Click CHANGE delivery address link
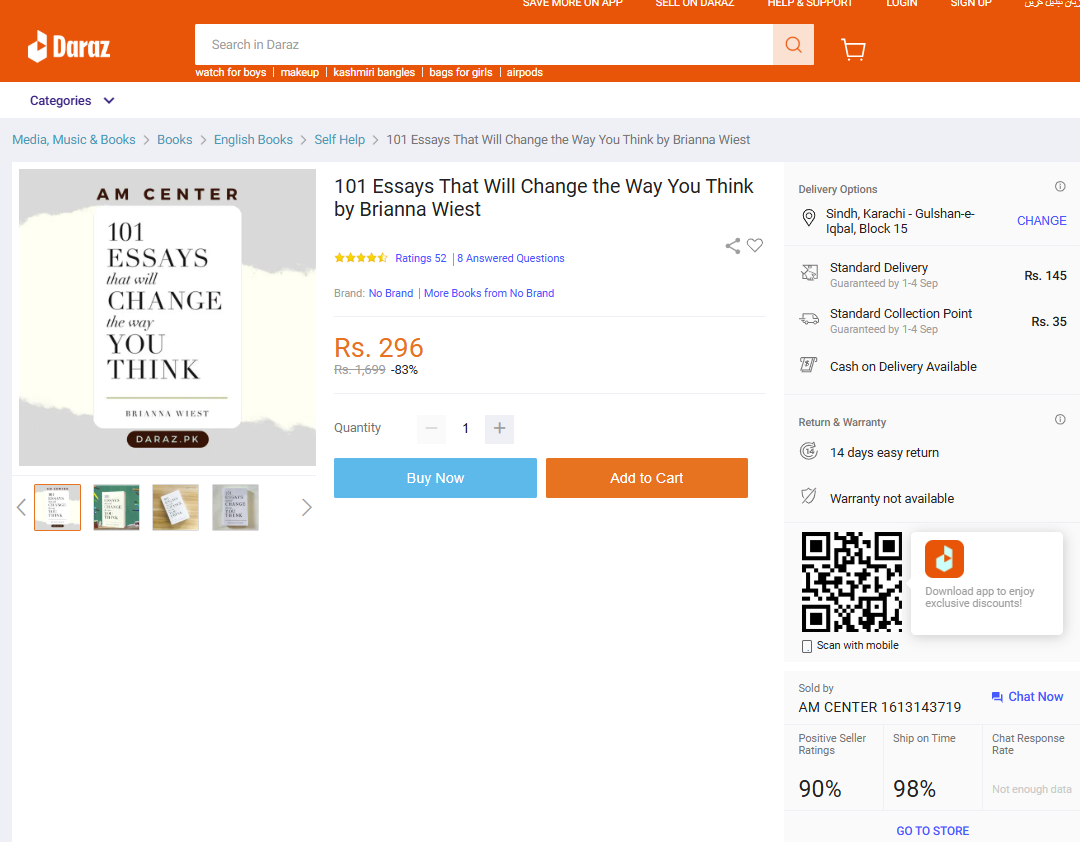The height and width of the screenshot is (842, 1080). coord(1041,220)
